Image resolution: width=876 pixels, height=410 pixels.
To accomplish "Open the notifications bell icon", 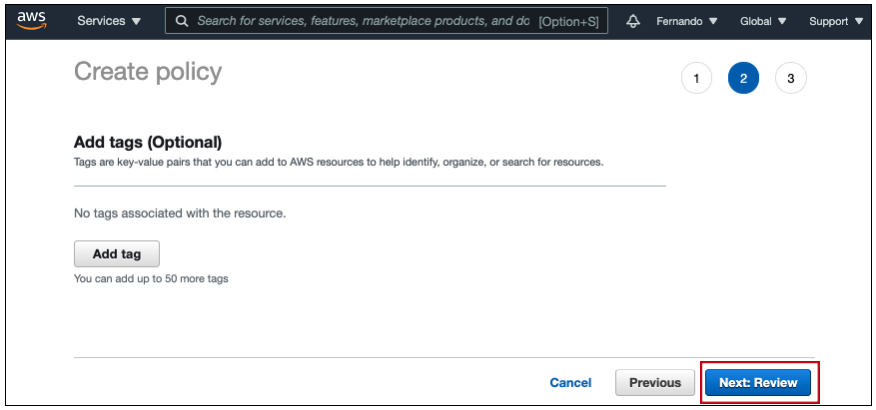I will [633, 21].
